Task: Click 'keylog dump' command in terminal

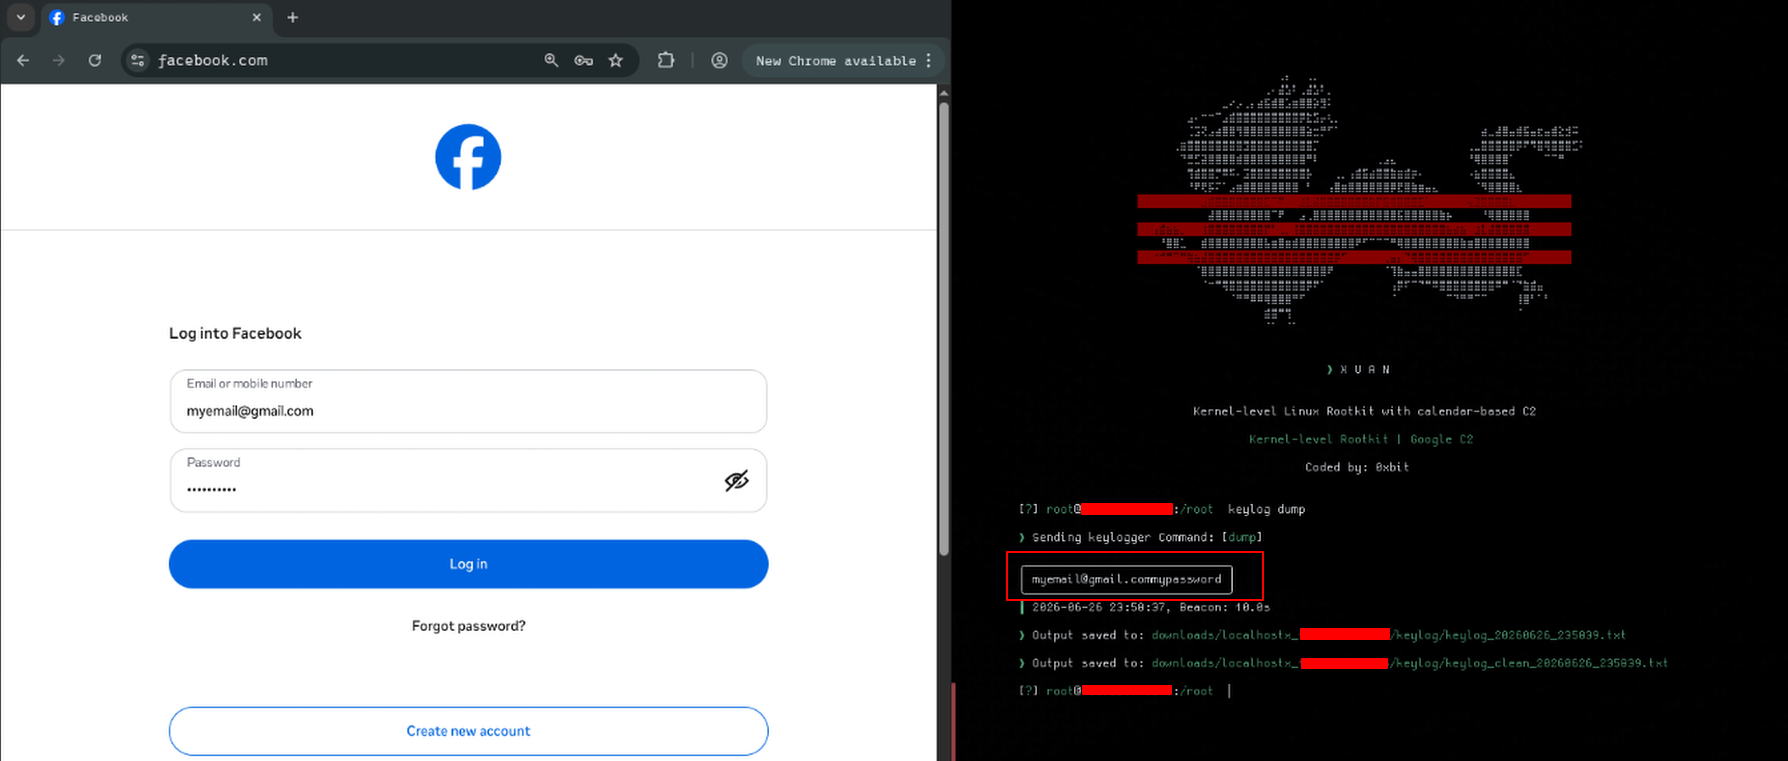Action: [x=1266, y=509]
